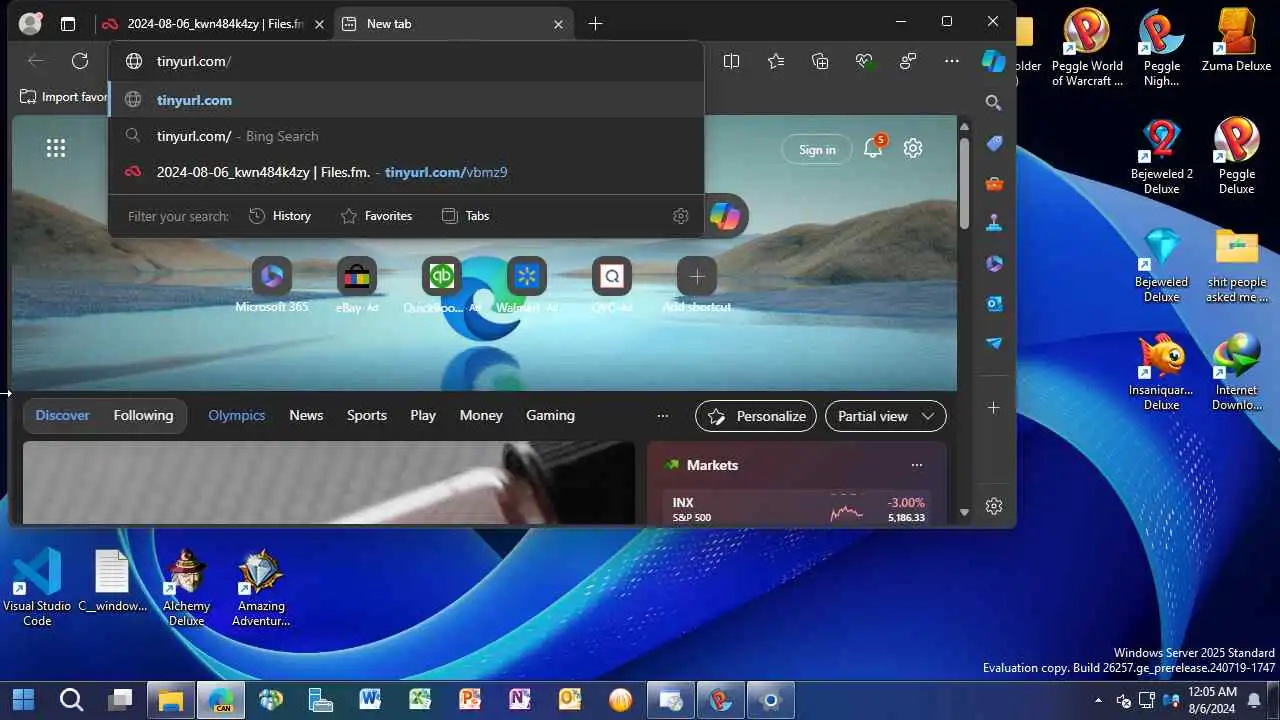Open the sidebar Games chess piece icon

click(x=994, y=223)
